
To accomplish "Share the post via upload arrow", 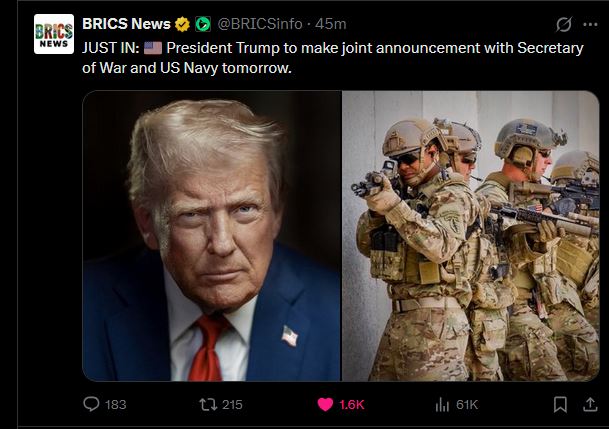I will (x=590, y=405).
